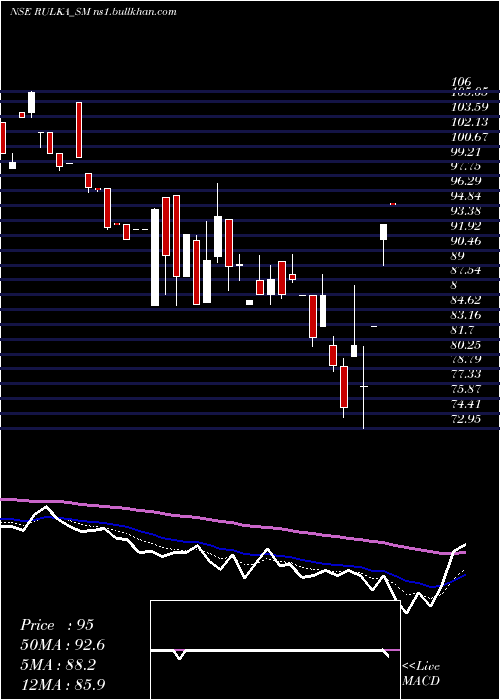Screen dimensions: 500x700
Task: Click the price axis label 80.25
Action: point(466,345)
